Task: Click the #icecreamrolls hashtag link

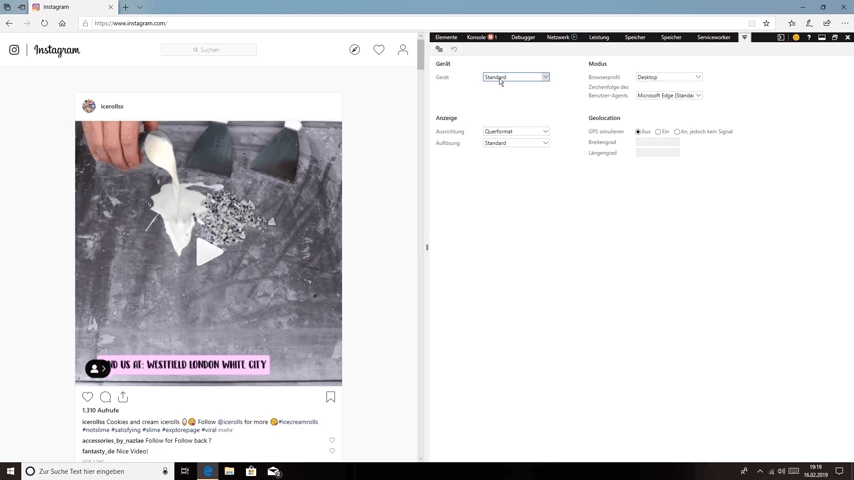Action: [298, 422]
